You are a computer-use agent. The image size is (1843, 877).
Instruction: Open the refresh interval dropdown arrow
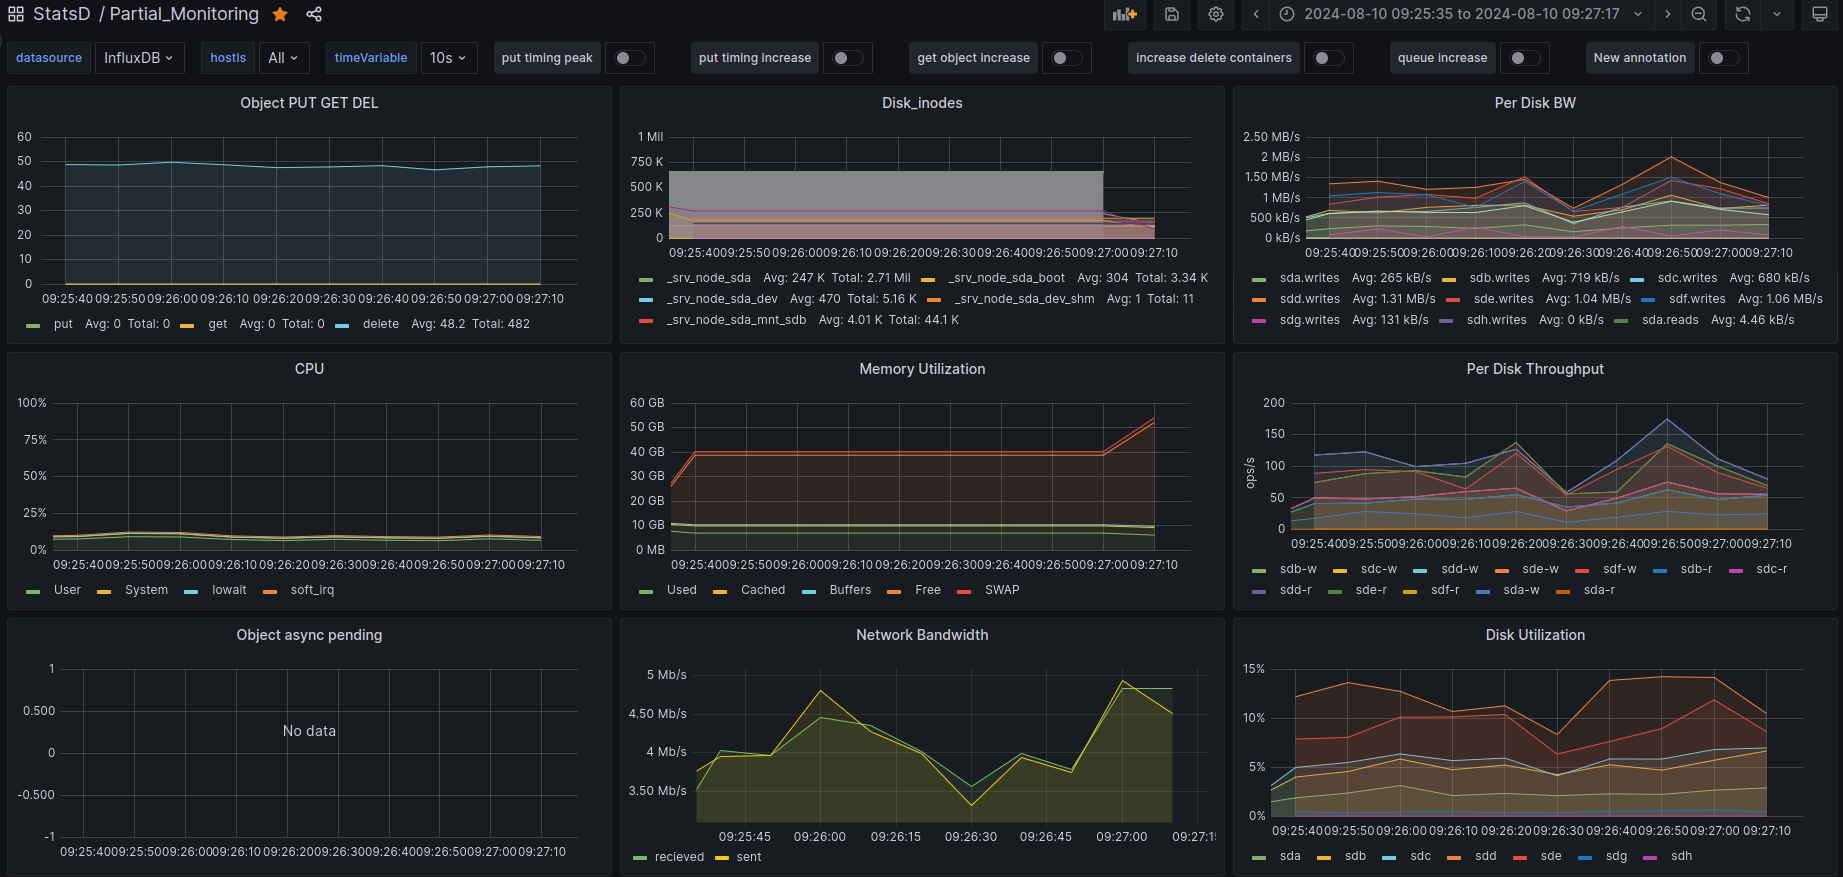[x=1777, y=14]
